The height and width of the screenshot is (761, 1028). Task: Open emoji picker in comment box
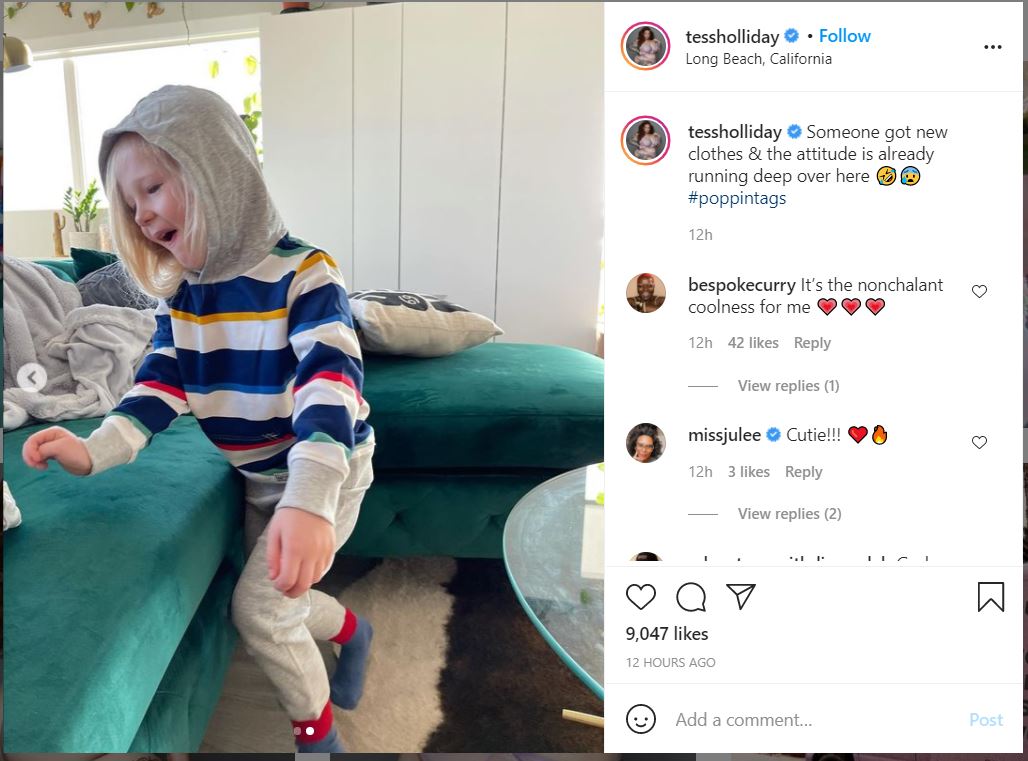[641, 719]
